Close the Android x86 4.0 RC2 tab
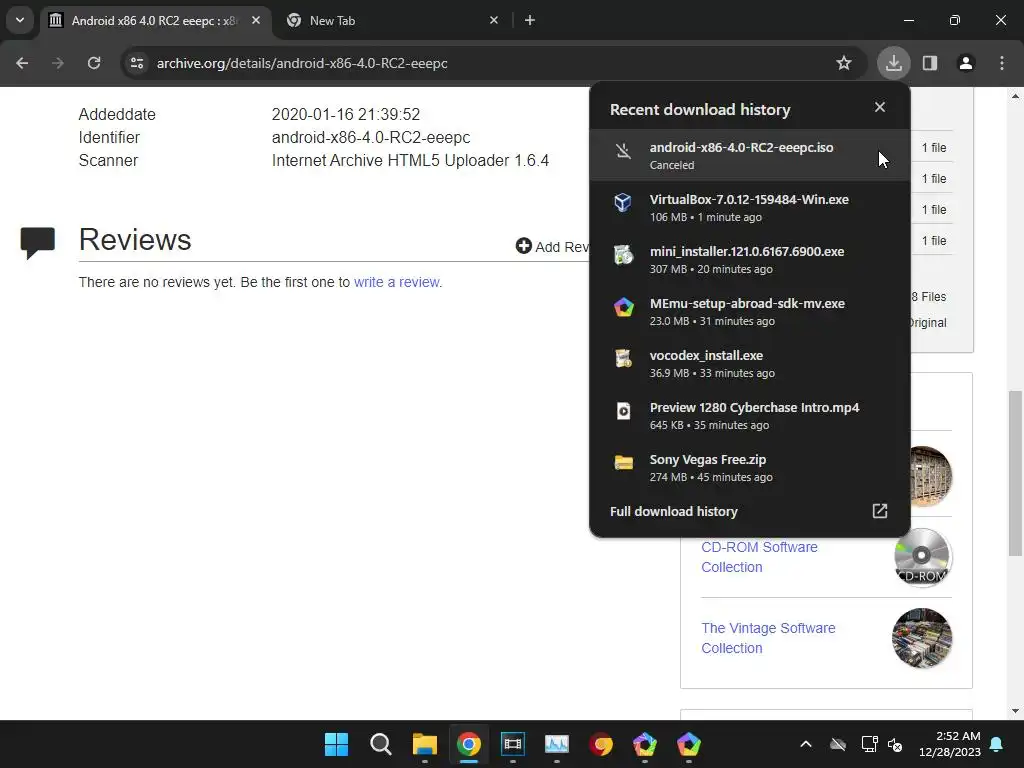This screenshot has width=1024, height=768. 256,20
